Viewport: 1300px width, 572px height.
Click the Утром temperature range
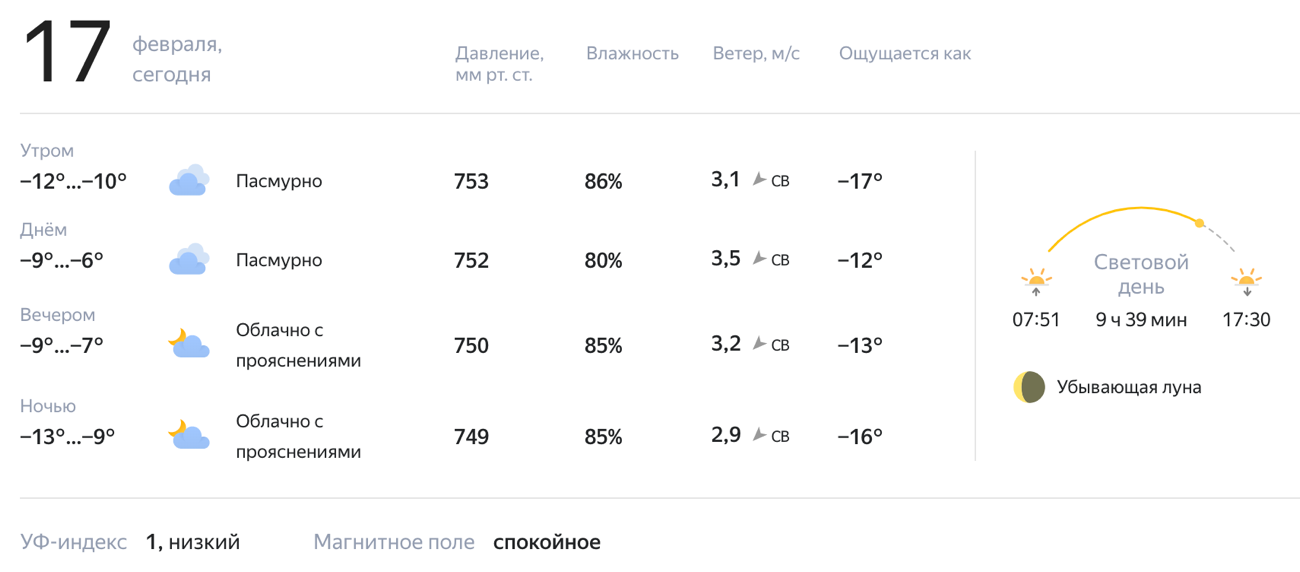(x=74, y=182)
